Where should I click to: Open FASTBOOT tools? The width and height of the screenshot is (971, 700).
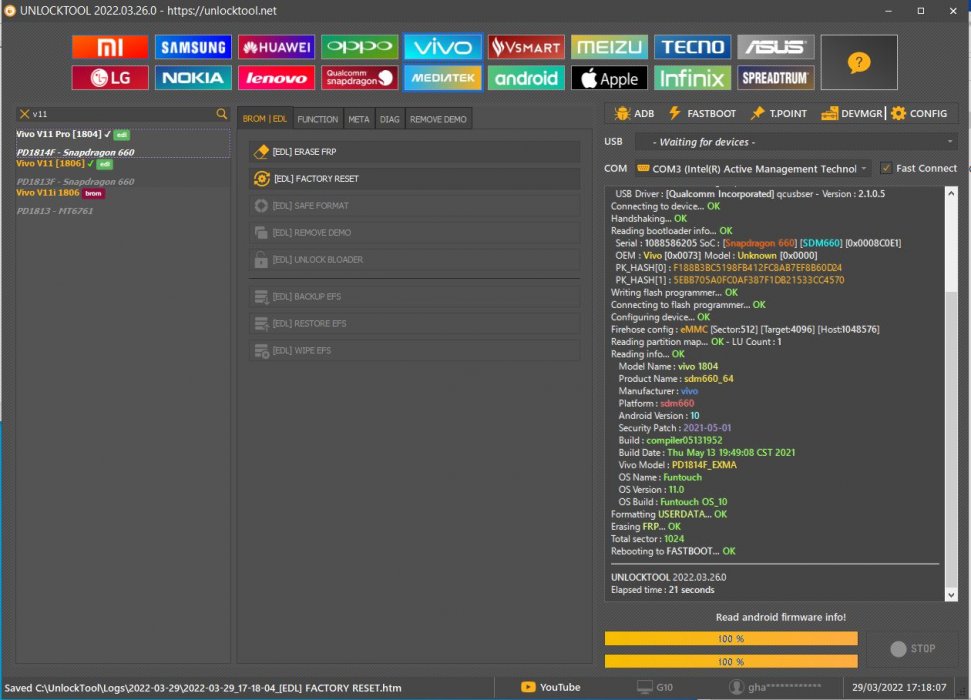coord(702,113)
